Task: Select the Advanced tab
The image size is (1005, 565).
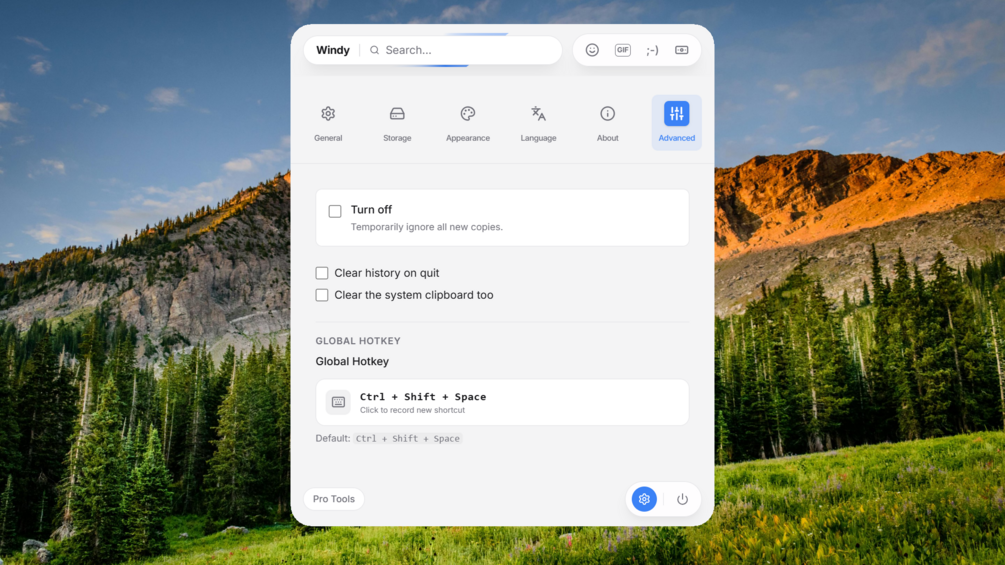Action: click(x=677, y=123)
